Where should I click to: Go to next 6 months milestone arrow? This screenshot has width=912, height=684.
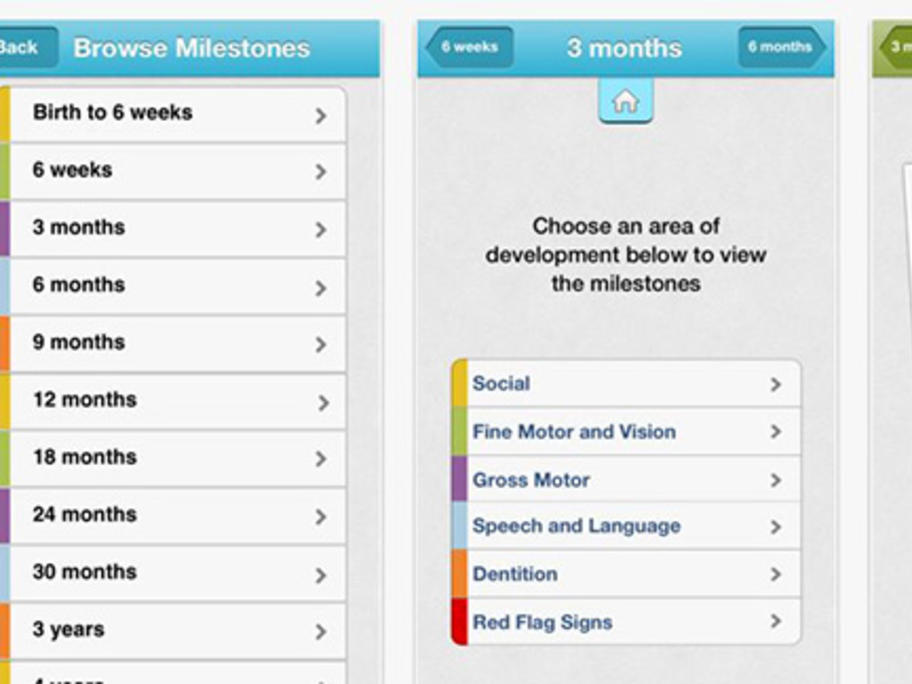[782, 47]
